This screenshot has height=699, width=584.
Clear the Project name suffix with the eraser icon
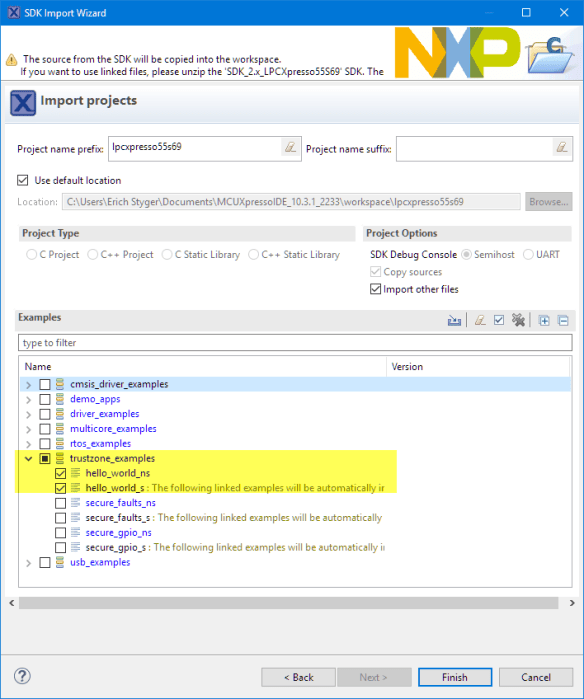pyautogui.click(x=562, y=147)
